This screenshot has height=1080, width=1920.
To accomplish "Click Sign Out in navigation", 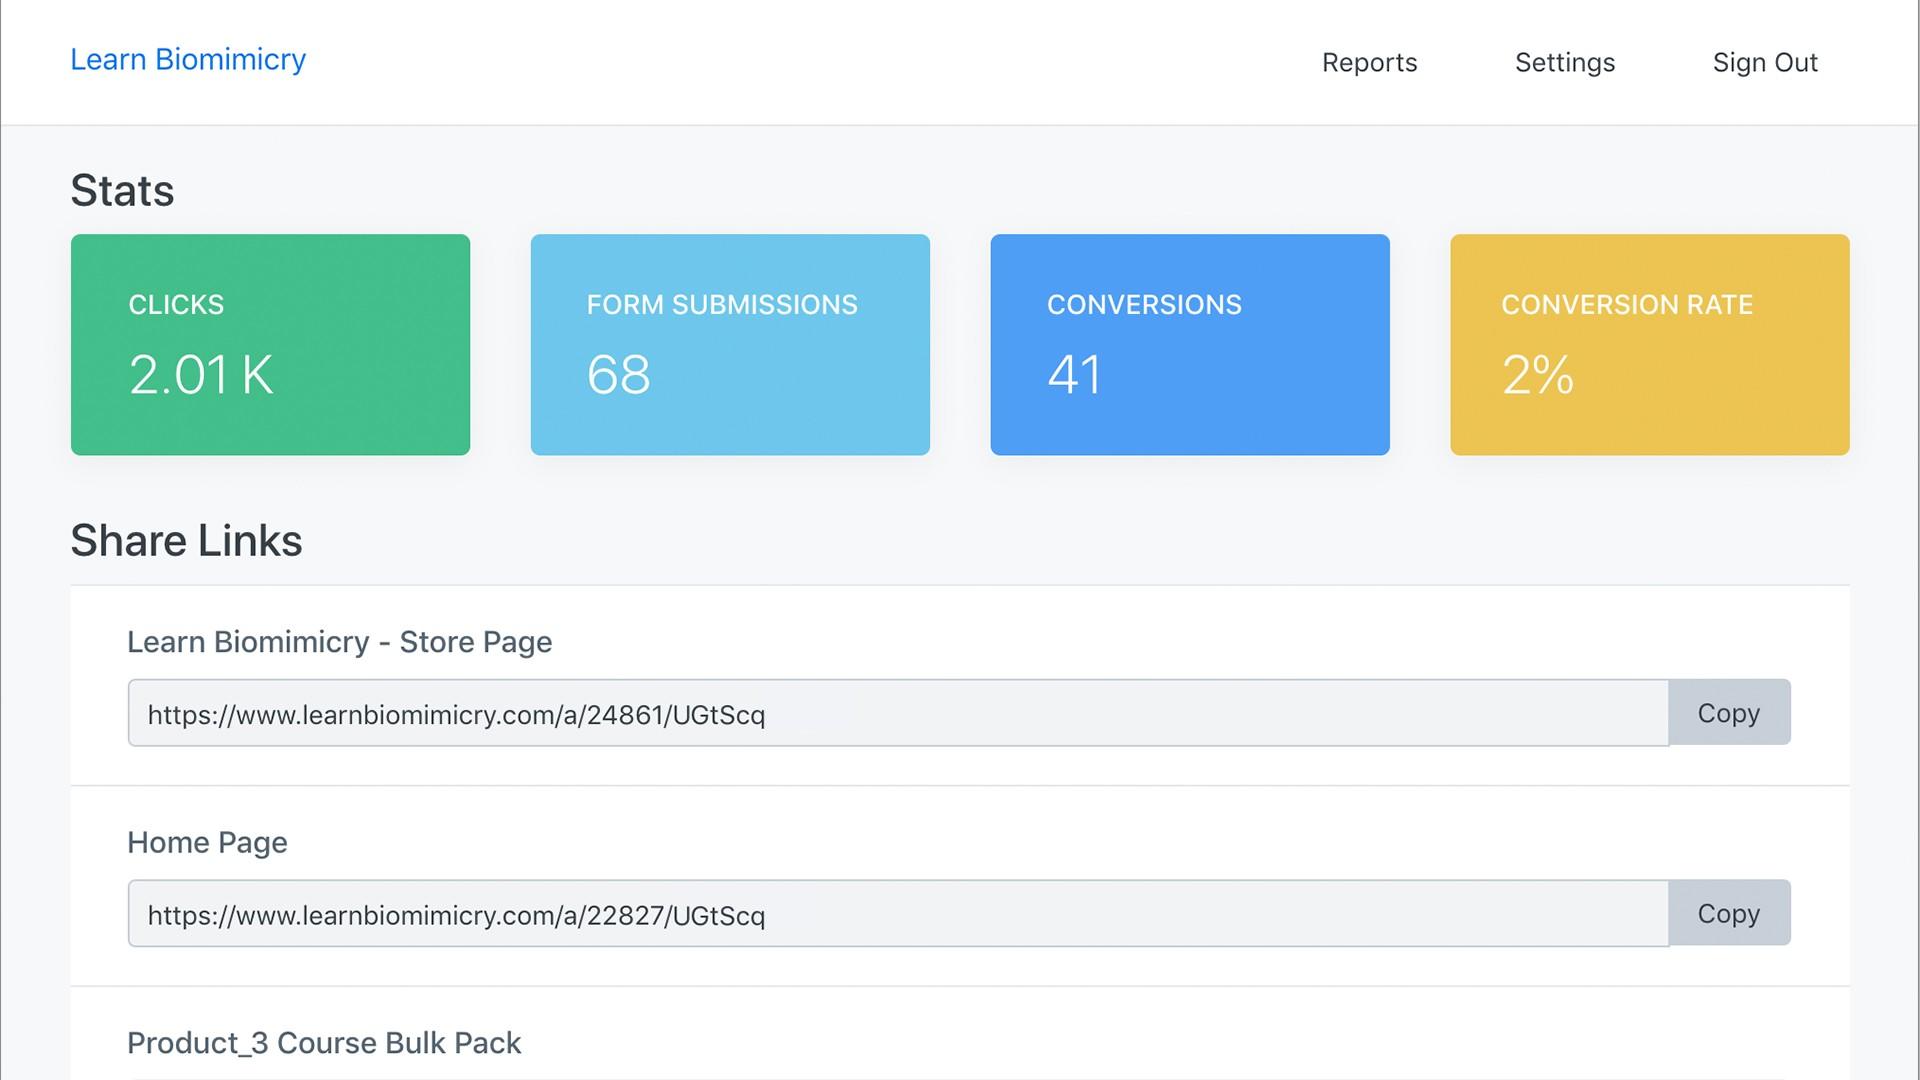I will pyautogui.click(x=1764, y=62).
